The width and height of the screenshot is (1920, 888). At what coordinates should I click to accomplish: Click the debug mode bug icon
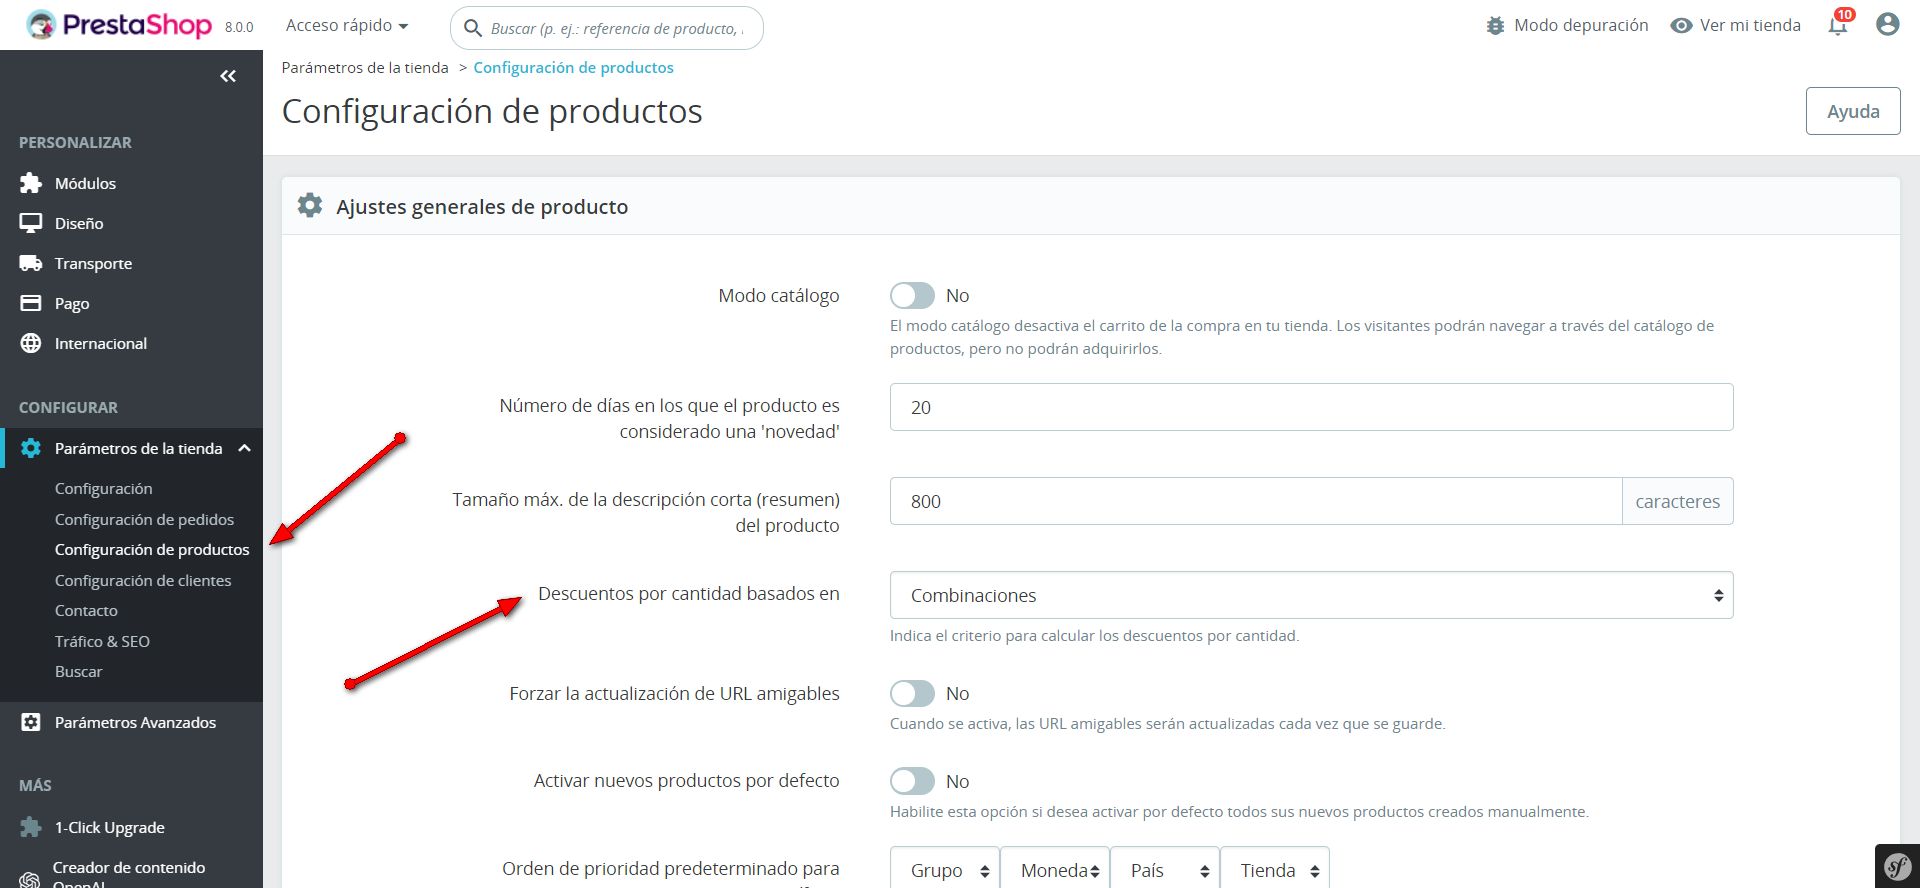(1495, 26)
